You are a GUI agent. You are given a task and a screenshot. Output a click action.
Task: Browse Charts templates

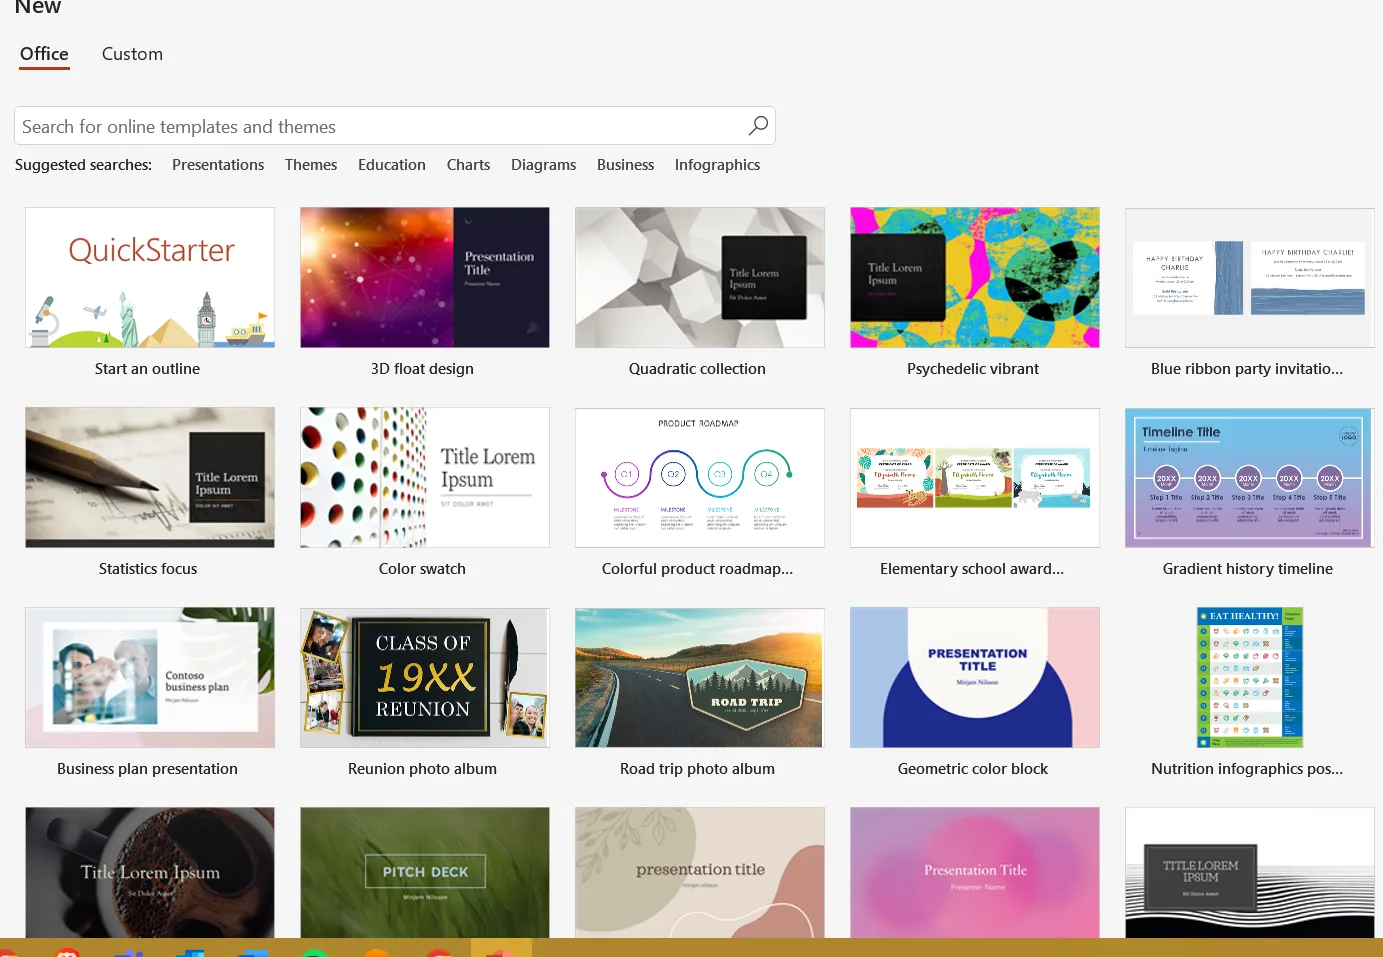[x=468, y=164]
